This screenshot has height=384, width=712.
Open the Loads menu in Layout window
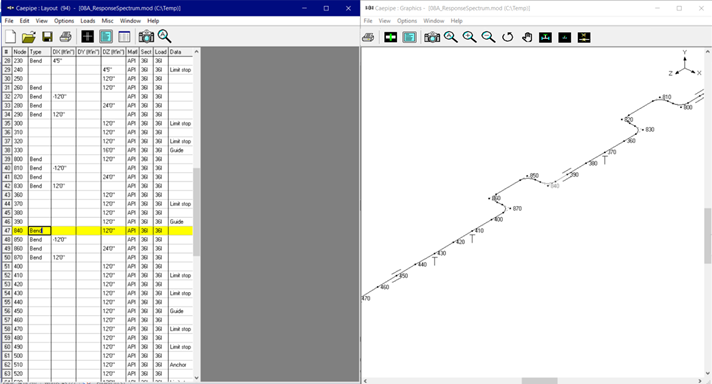pos(88,21)
